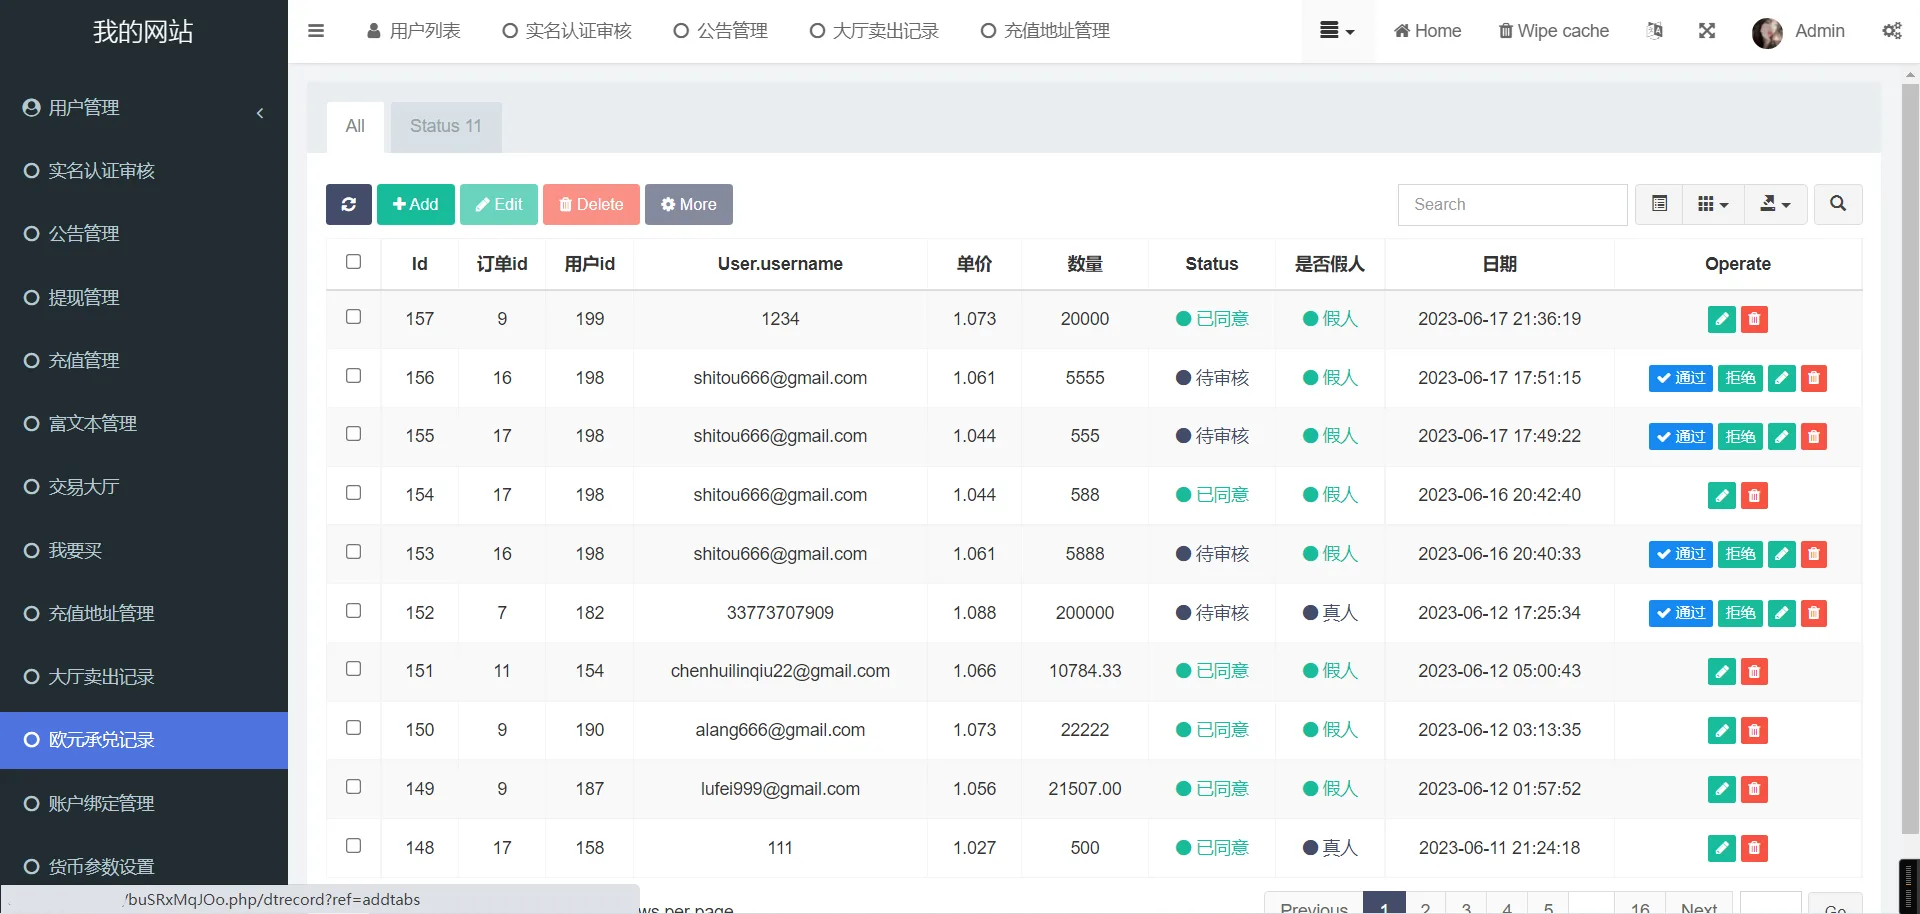
Task: Click the green edit pencil for row 157
Action: click(x=1721, y=319)
